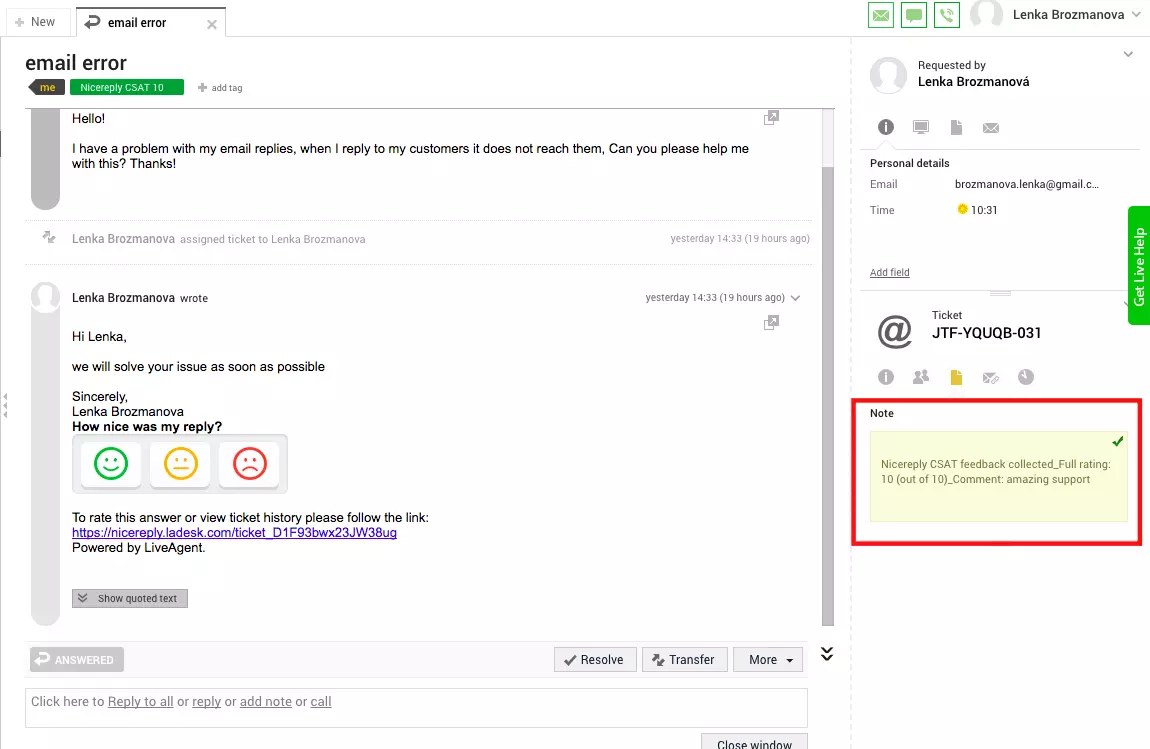Open the ticket history clock icon
Screen dimensions: 1150x749
tap(1025, 377)
